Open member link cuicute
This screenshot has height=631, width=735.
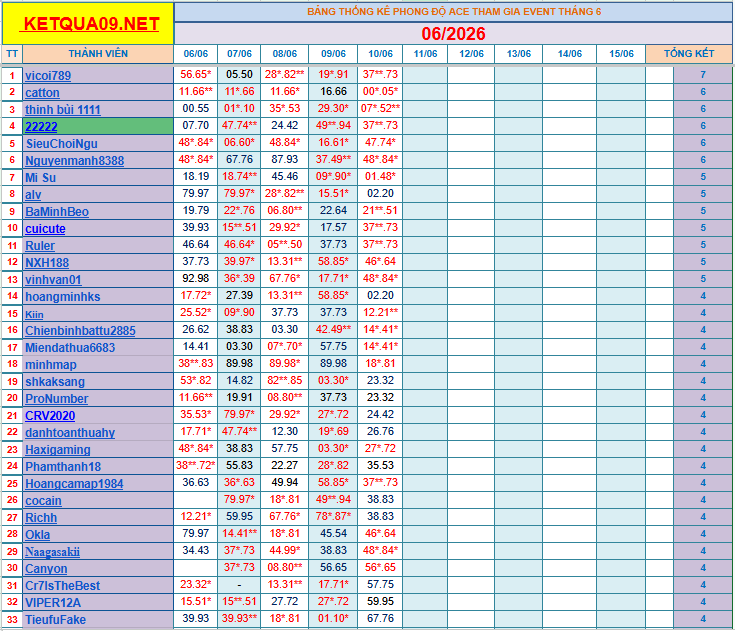click(x=45, y=229)
